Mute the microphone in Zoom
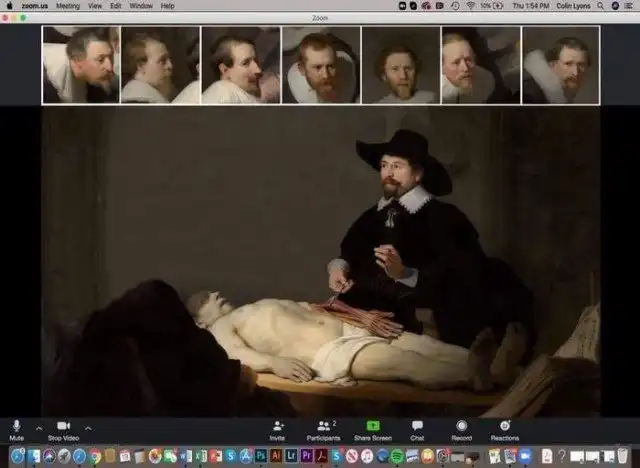 [x=16, y=427]
